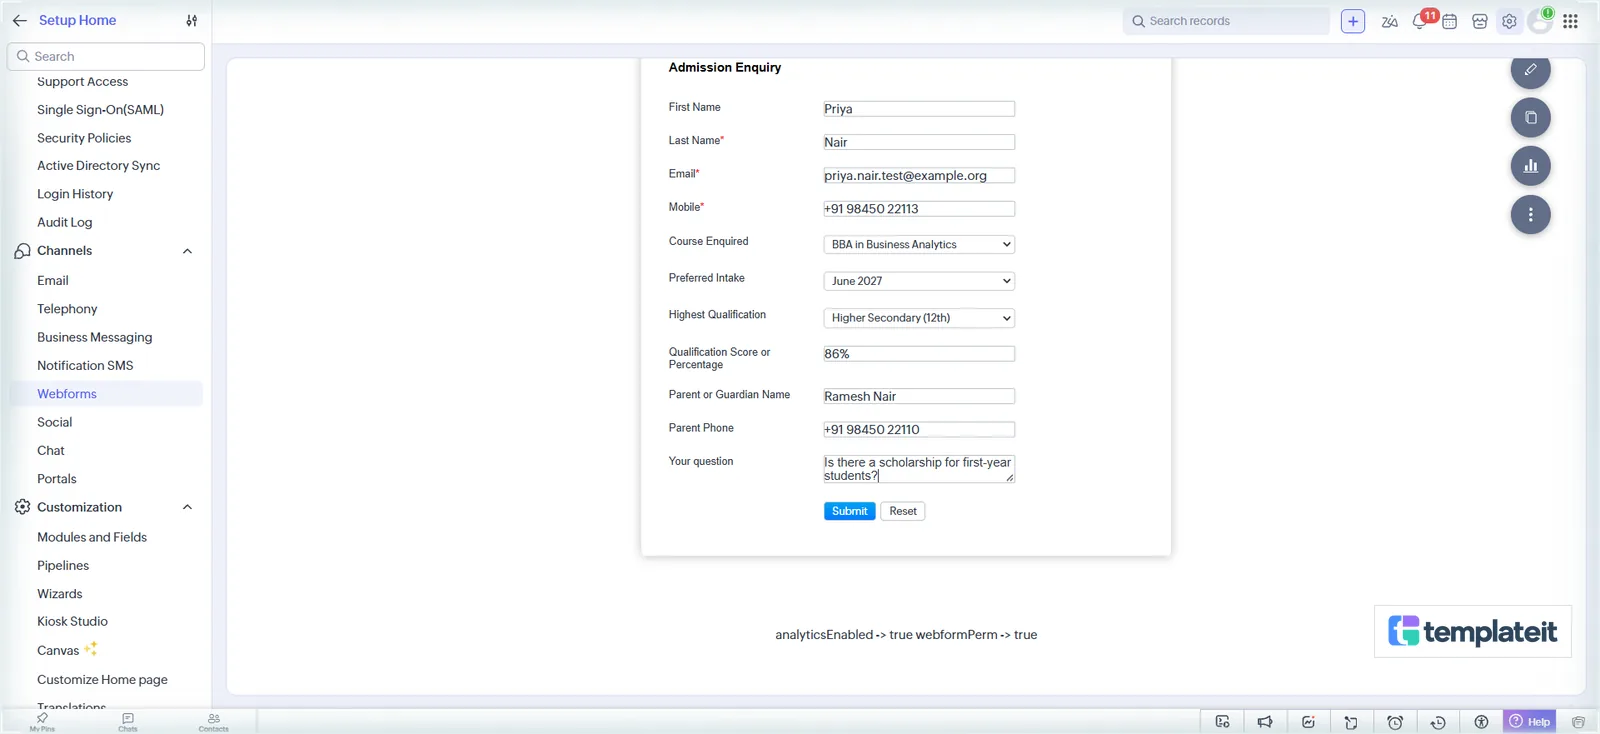This screenshot has height=734, width=1600.
Task: Open the analytics bar chart floating button
Action: point(1530,166)
